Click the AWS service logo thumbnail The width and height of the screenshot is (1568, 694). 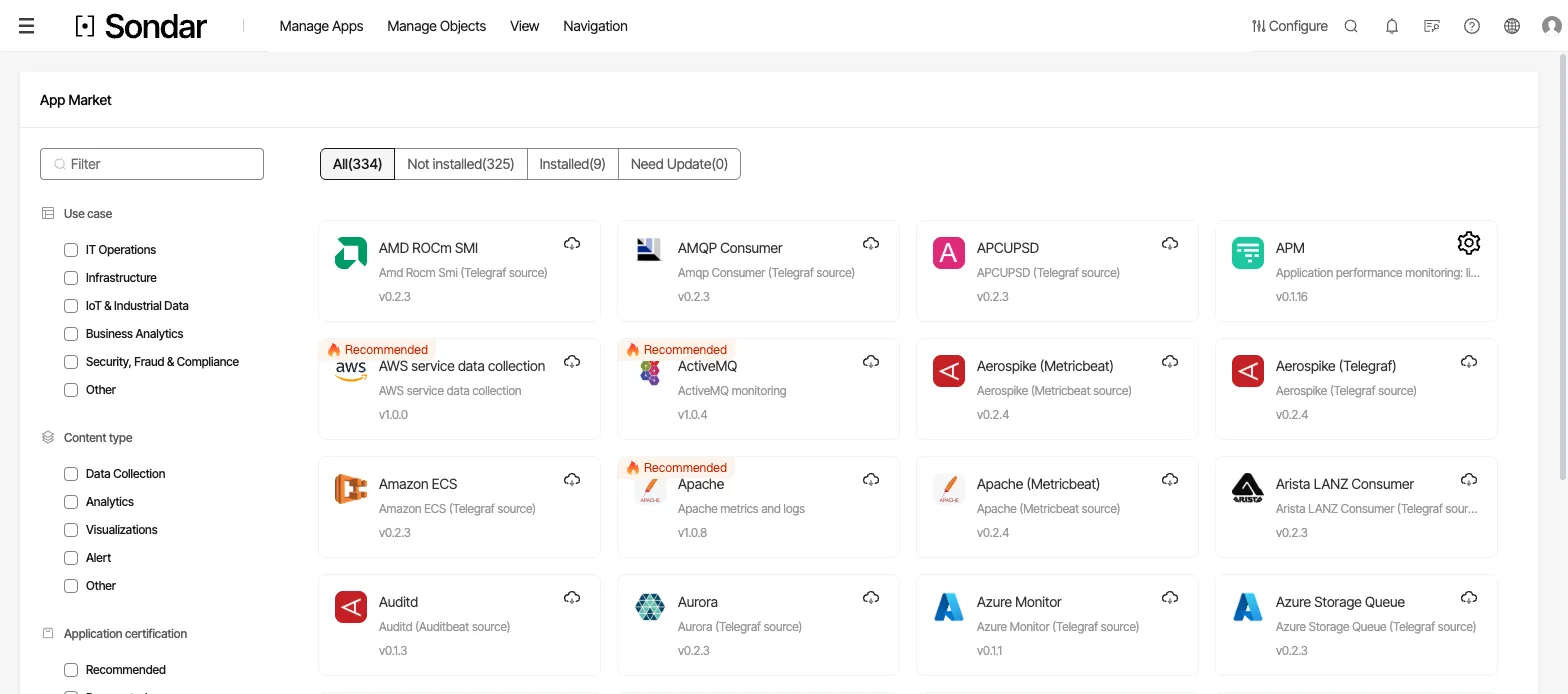[351, 371]
